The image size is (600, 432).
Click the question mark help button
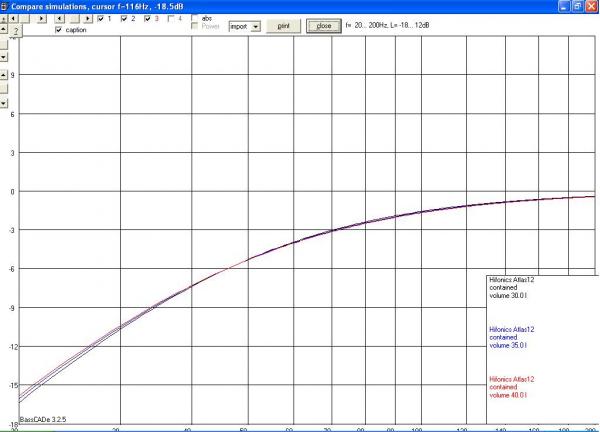tap(17, 32)
